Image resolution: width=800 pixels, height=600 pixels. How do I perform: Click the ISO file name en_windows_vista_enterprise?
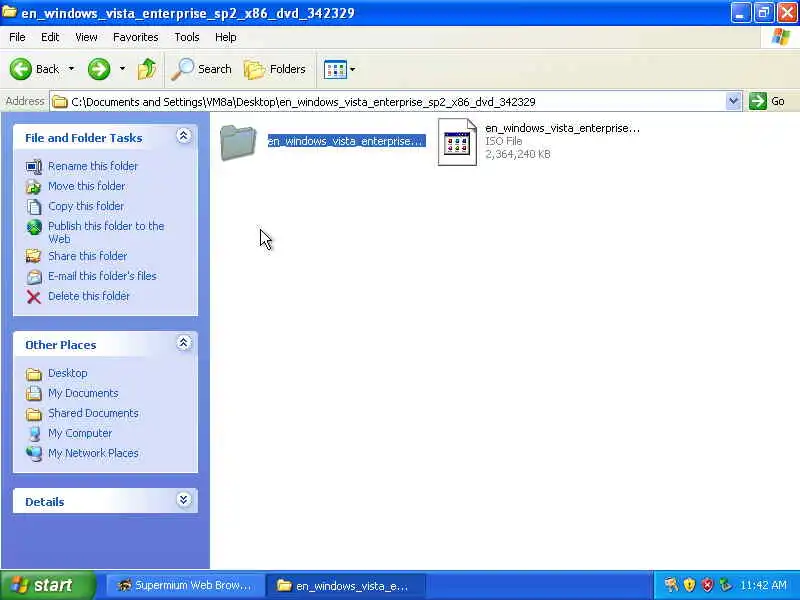tap(562, 129)
